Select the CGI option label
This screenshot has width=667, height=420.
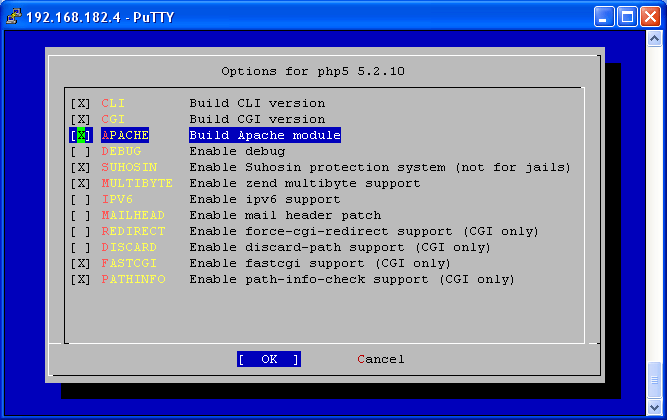click(113, 119)
